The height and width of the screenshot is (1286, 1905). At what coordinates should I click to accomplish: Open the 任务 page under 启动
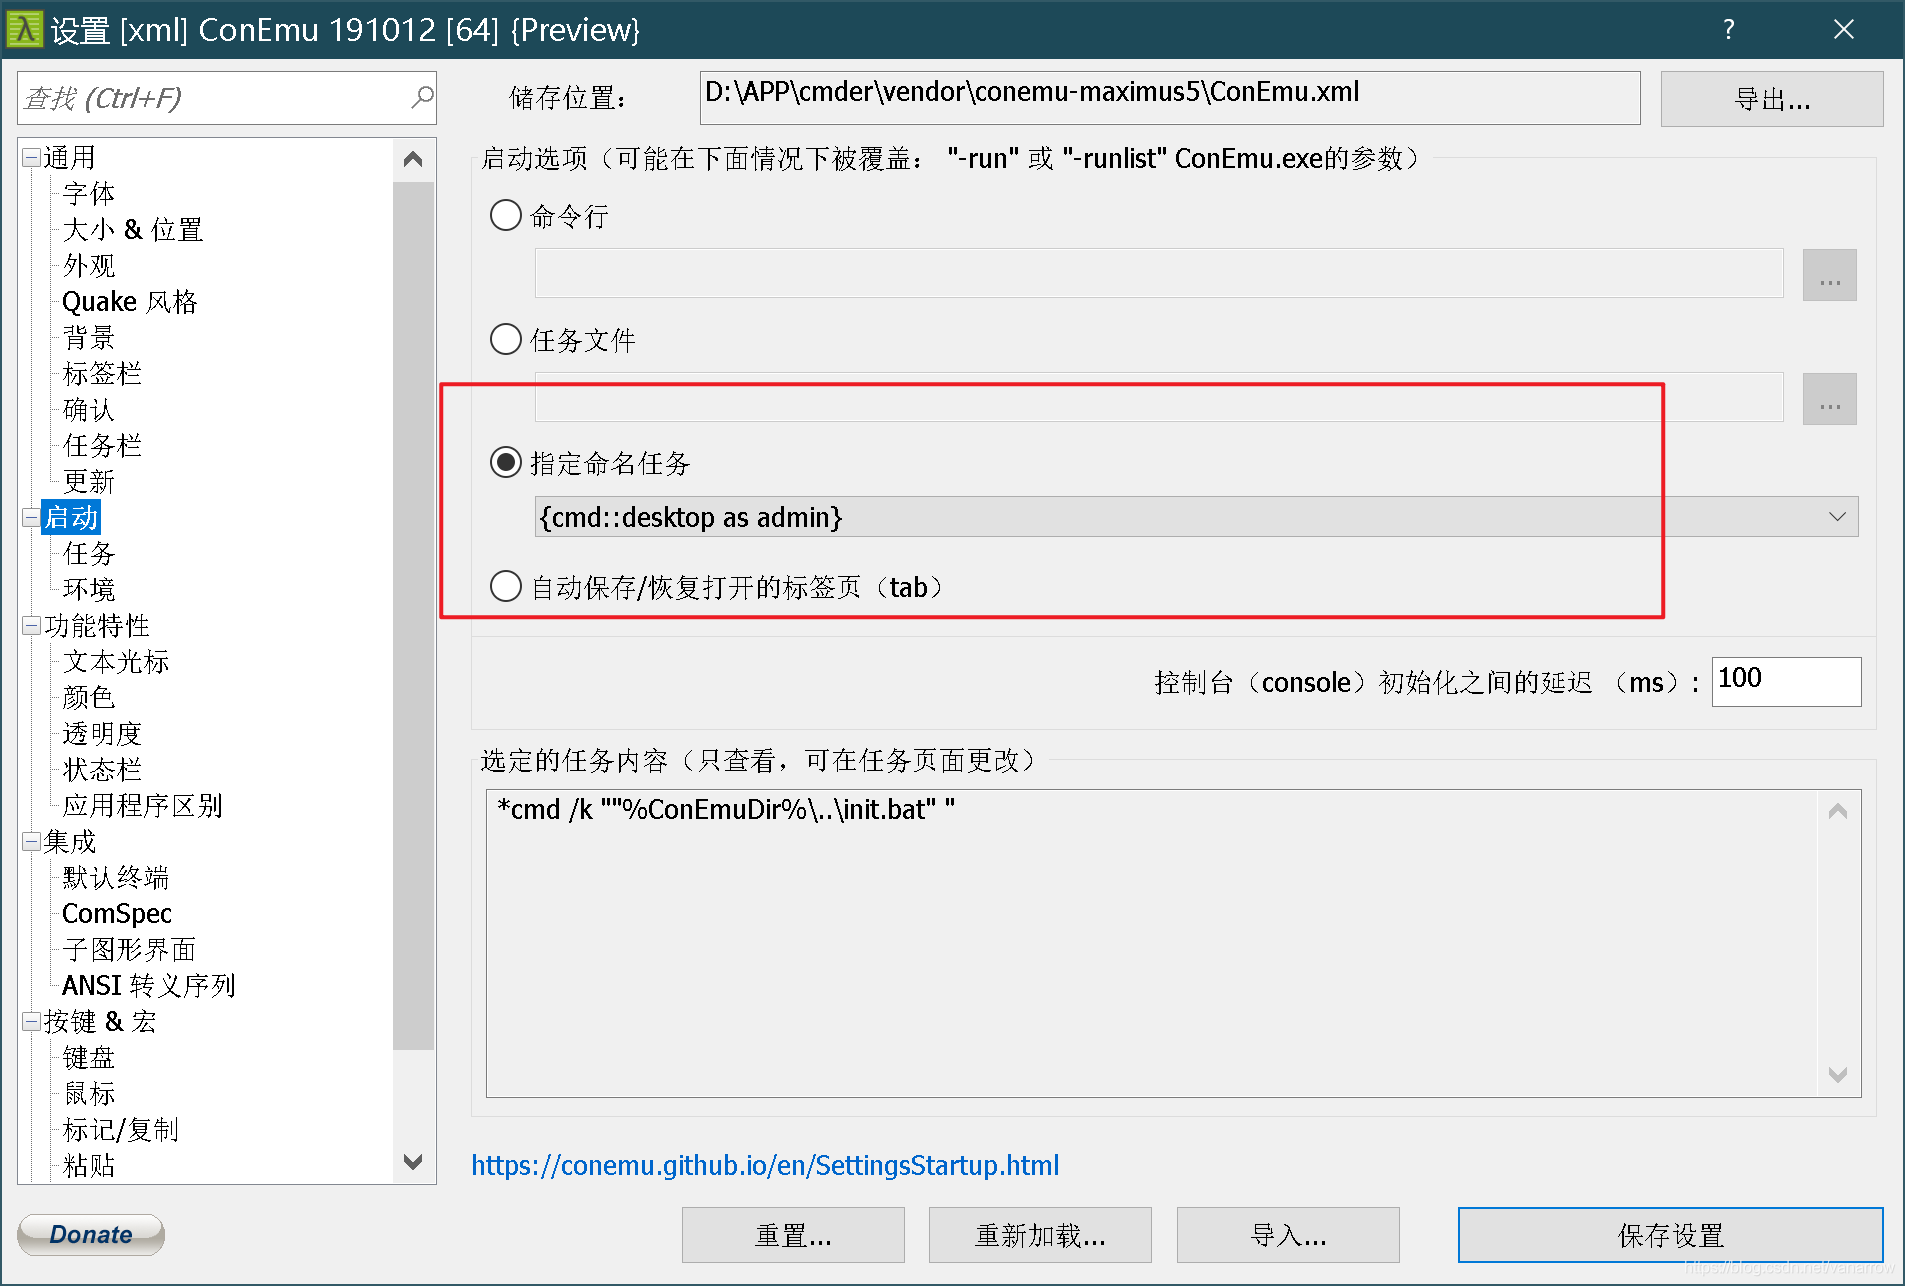pyautogui.click(x=88, y=553)
